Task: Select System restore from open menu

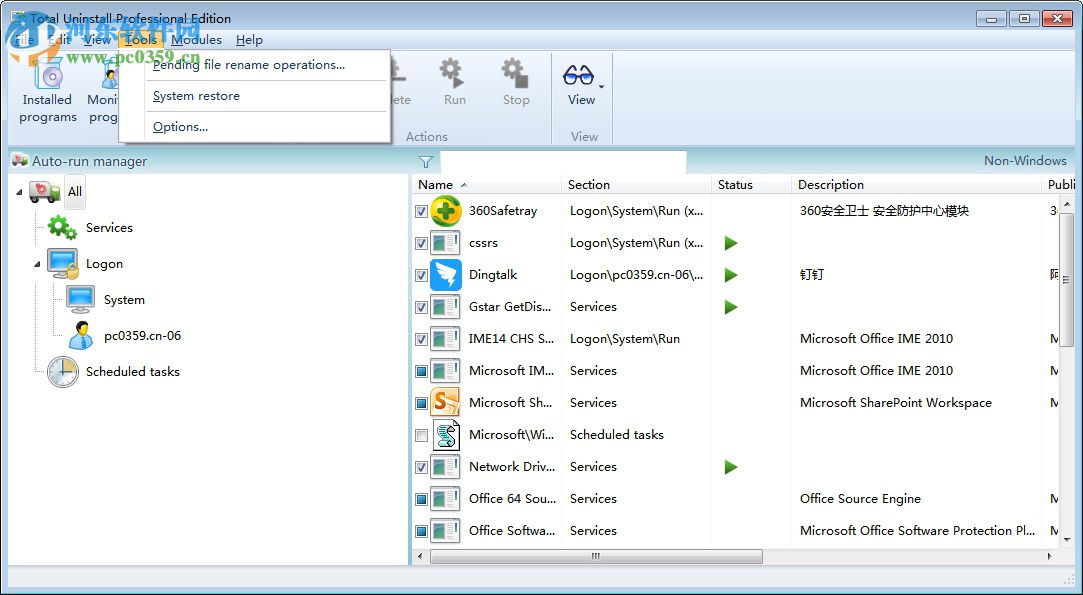Action: click(x=196, y=95)
